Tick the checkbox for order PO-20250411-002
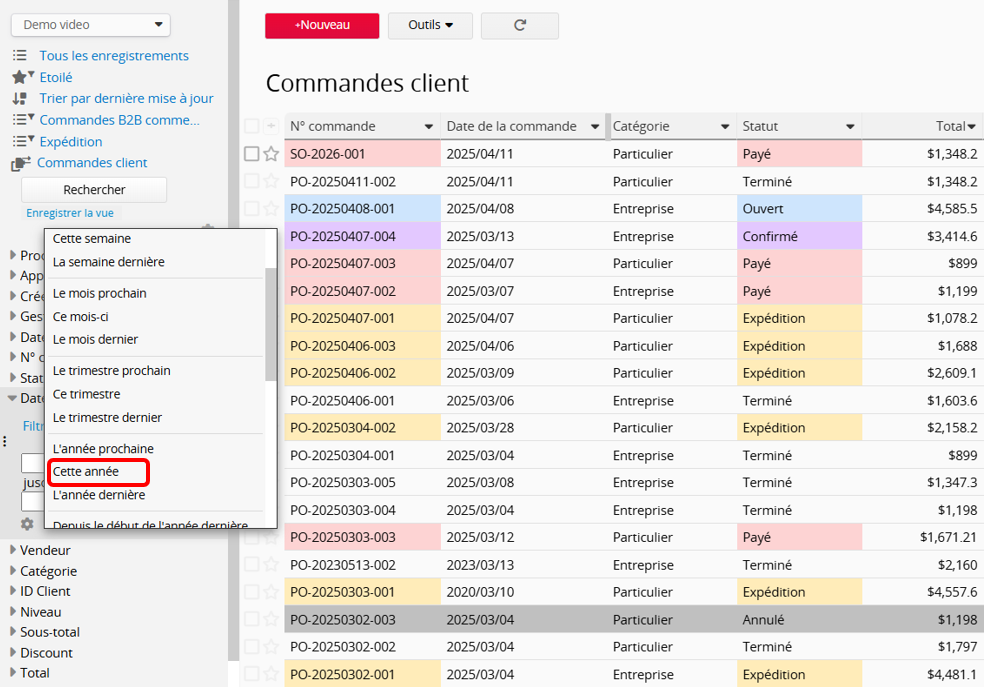Image resolution: width=984 pixels, height=687 pixels. pyautogui.click(x=252, y=181)
